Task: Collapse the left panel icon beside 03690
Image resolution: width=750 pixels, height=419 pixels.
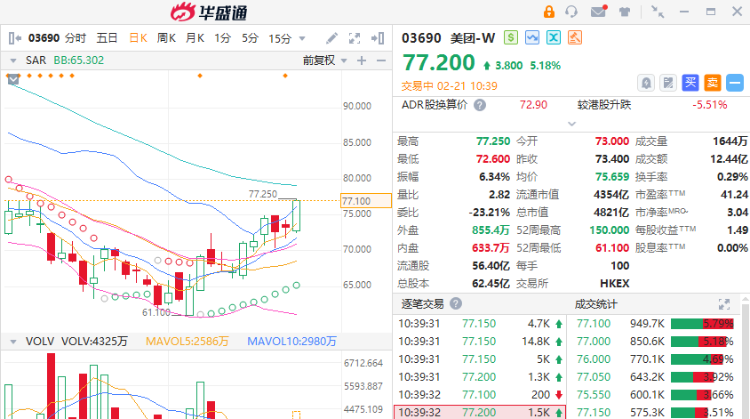Action: point(15,38)
